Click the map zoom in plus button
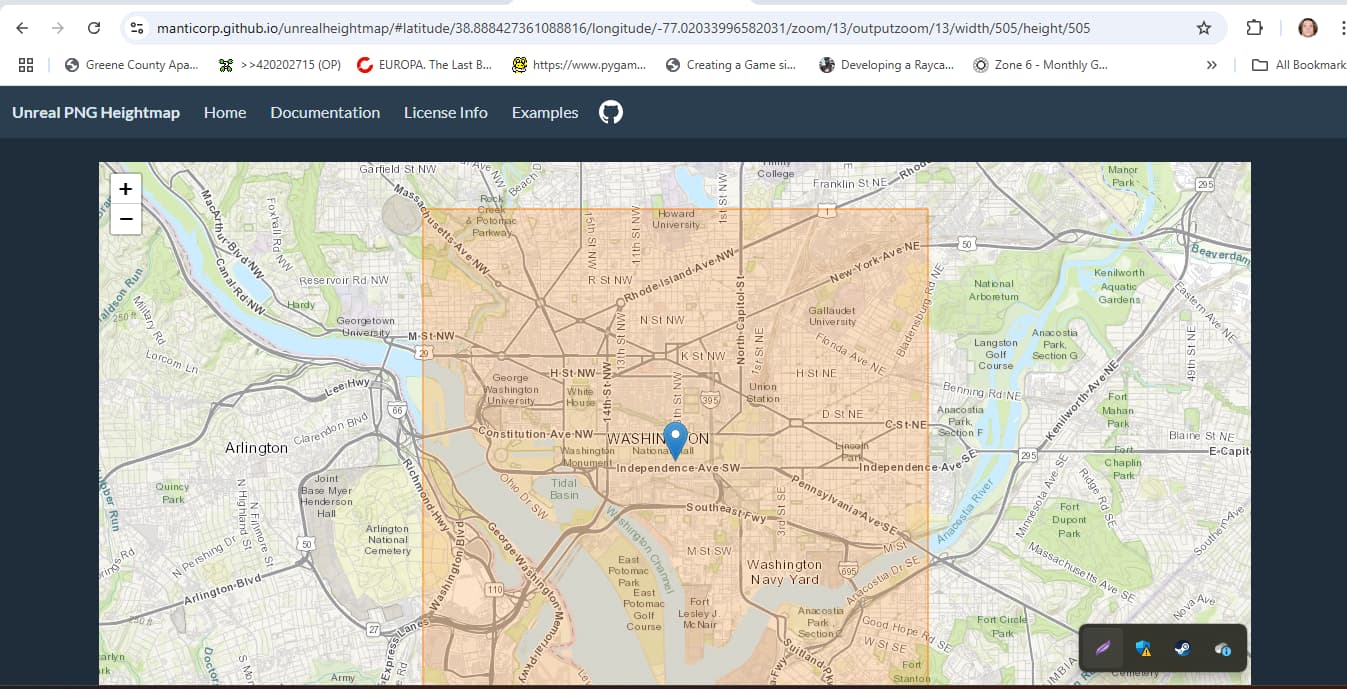The image size is (1347, 689). [126, 189]
